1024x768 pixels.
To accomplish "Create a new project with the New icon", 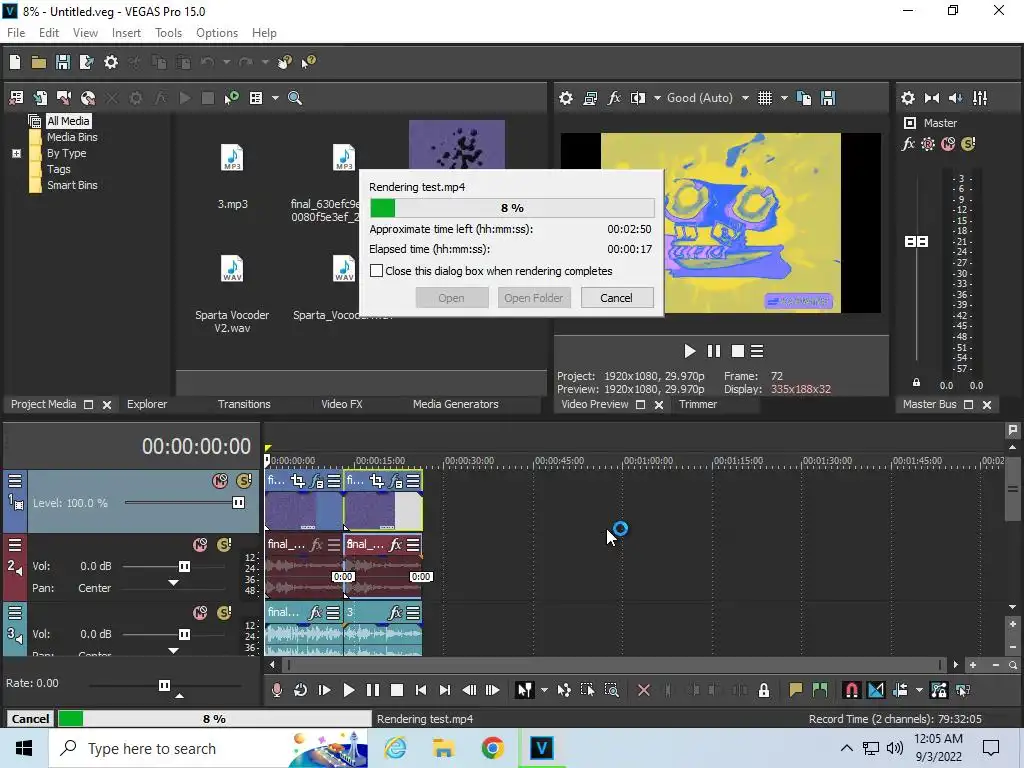I will click(14, 62).
